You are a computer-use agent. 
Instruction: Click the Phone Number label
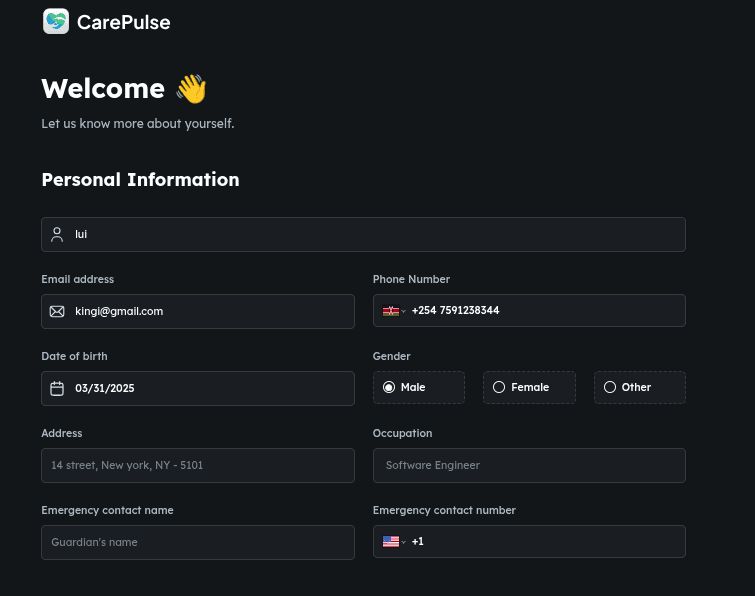[x=411, y=279]
